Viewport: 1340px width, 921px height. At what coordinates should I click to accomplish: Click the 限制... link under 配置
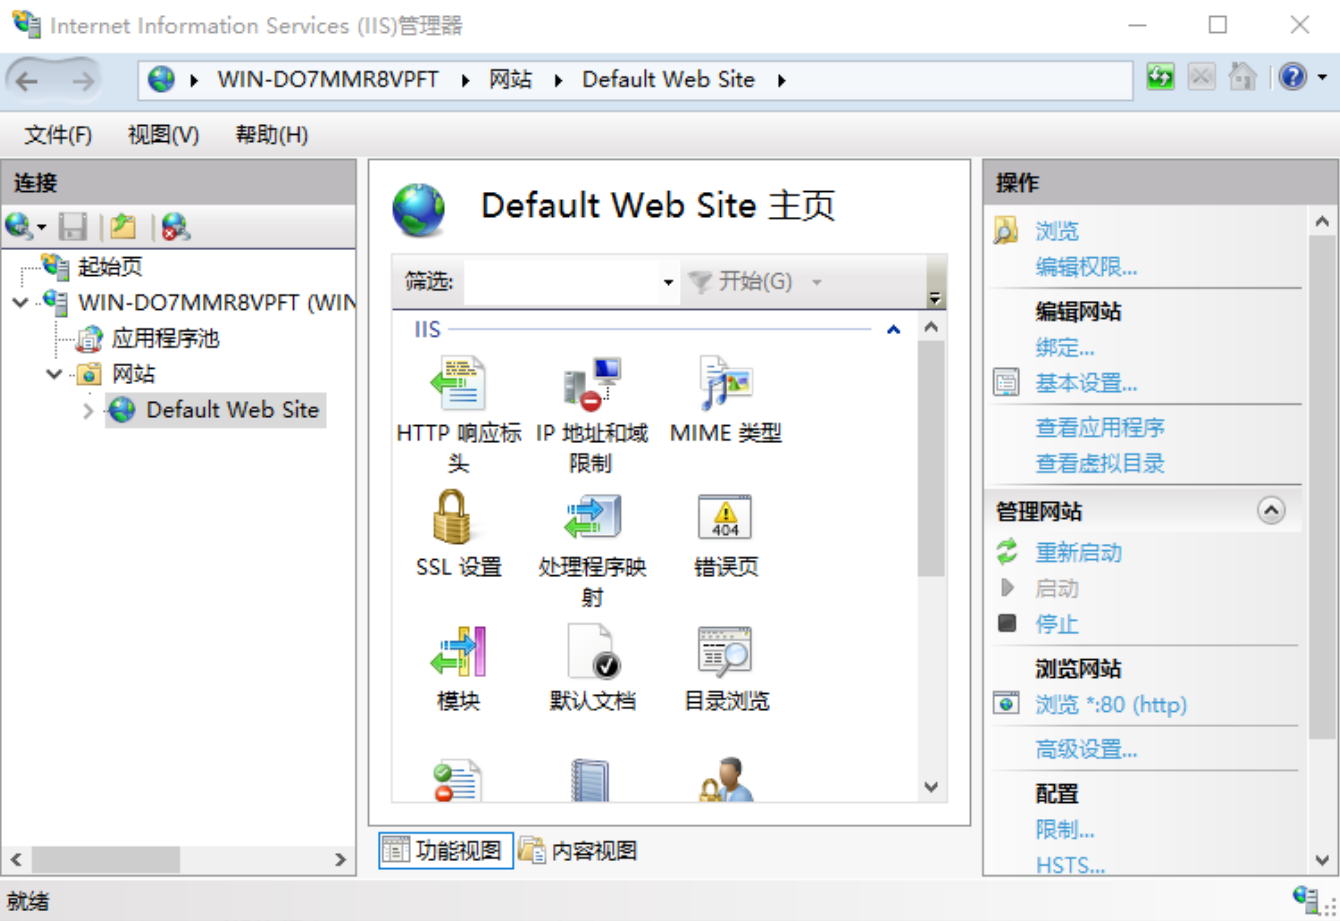pos(1065,830)
